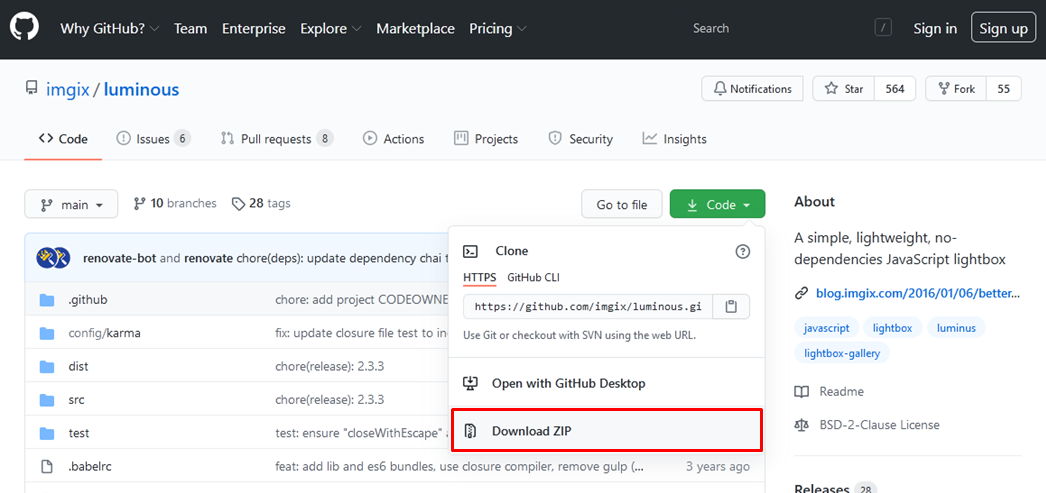The width and height of the screenshot is (1046, 493).
Task: Open the Pull requests tab
Action: [277, 139]
